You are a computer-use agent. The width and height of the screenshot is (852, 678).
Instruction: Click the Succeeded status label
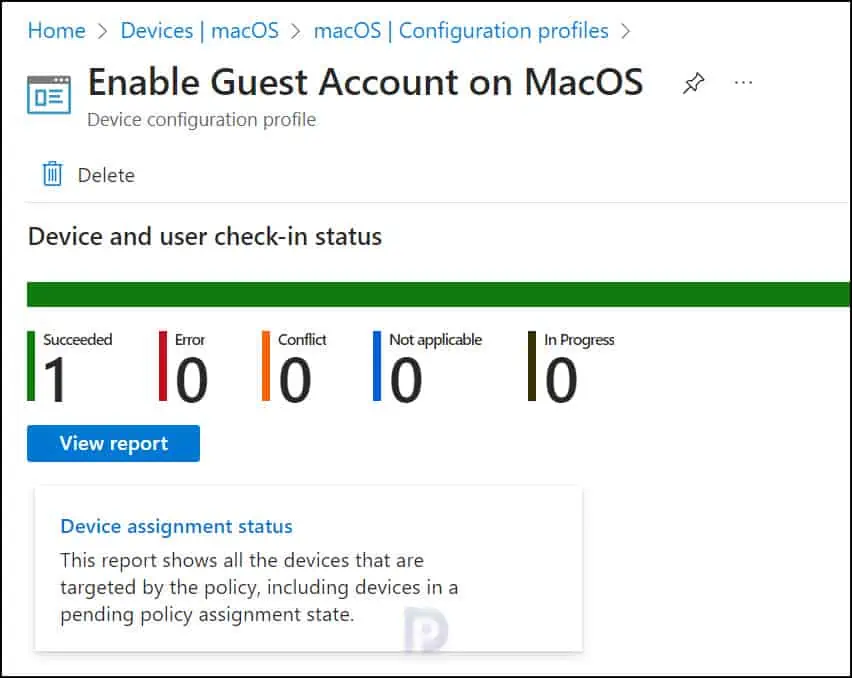pyautogui.click(x=78, y=340)
